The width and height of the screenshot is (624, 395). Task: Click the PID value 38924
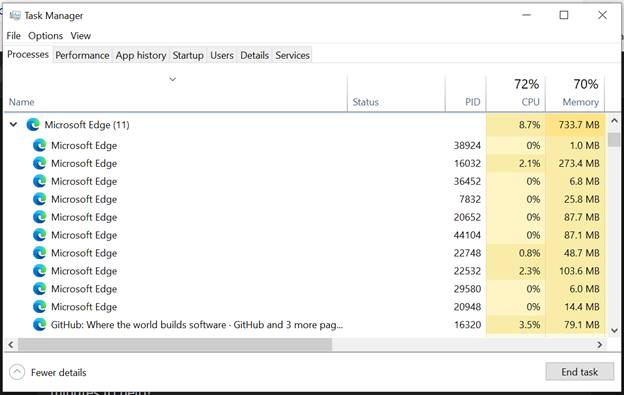coord(467,146)
